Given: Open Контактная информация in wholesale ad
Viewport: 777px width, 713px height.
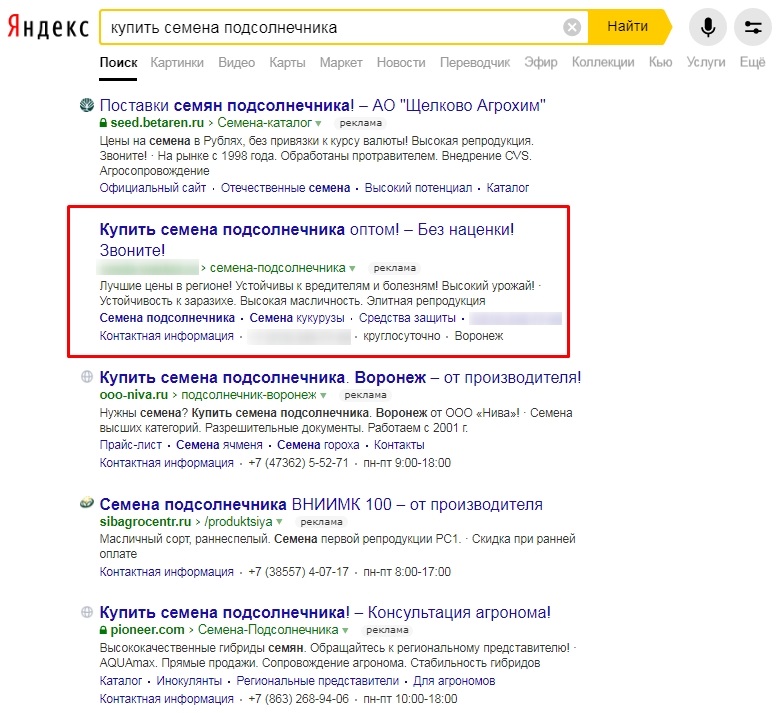Looking at the screenshot, I should [x=166, y=335].
